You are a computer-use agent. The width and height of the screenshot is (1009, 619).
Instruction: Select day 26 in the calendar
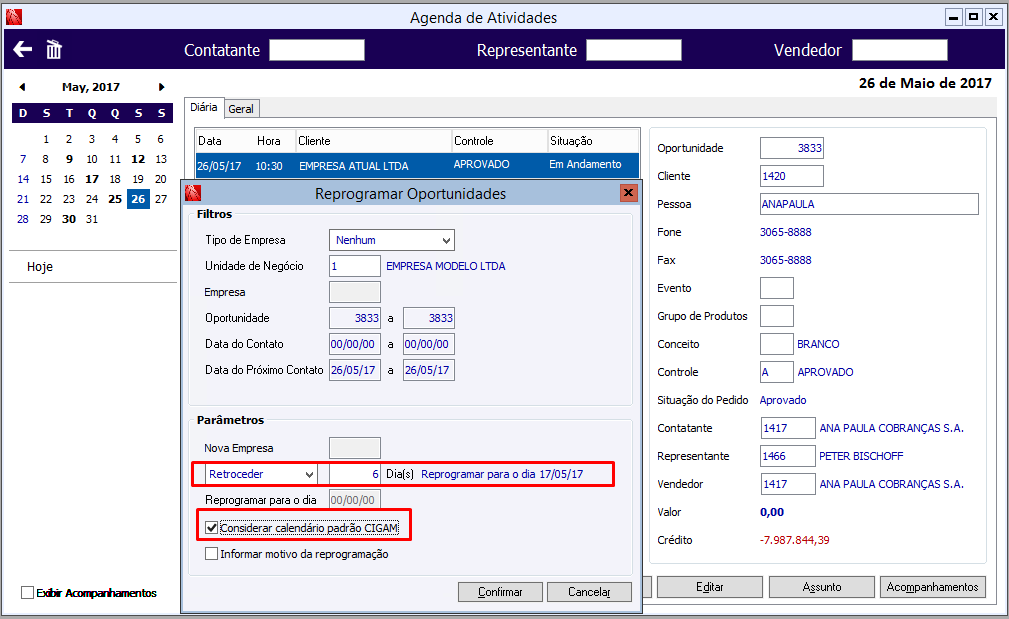pyautogui.click(x=138, y=199)
